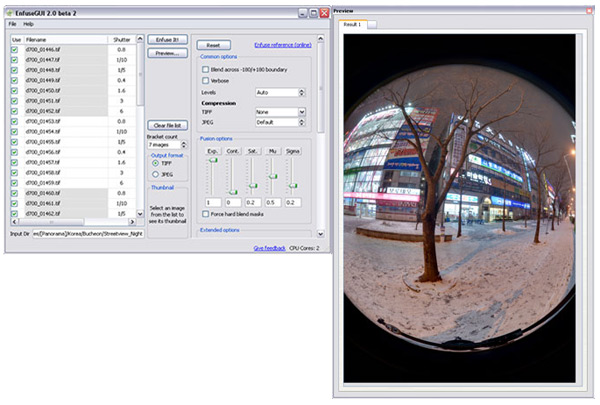Click the Mu slider handle
Image resolution: width=600 pixels, height=405 pixels.
273,176
